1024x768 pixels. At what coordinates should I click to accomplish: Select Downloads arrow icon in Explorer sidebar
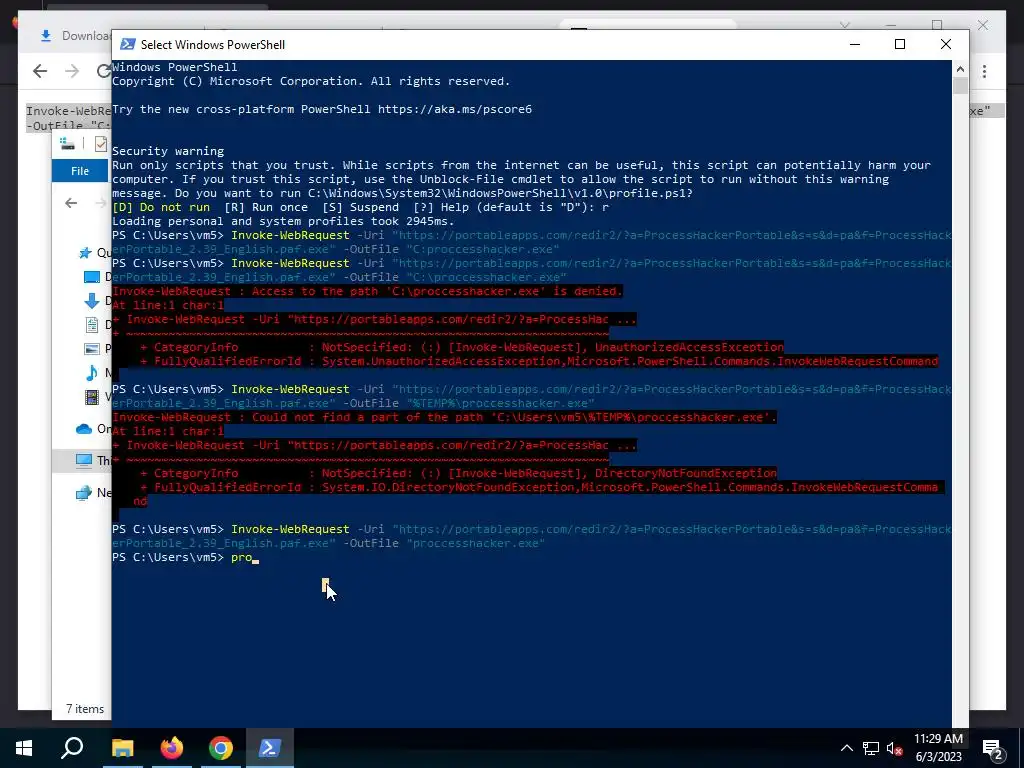point(92,300)
